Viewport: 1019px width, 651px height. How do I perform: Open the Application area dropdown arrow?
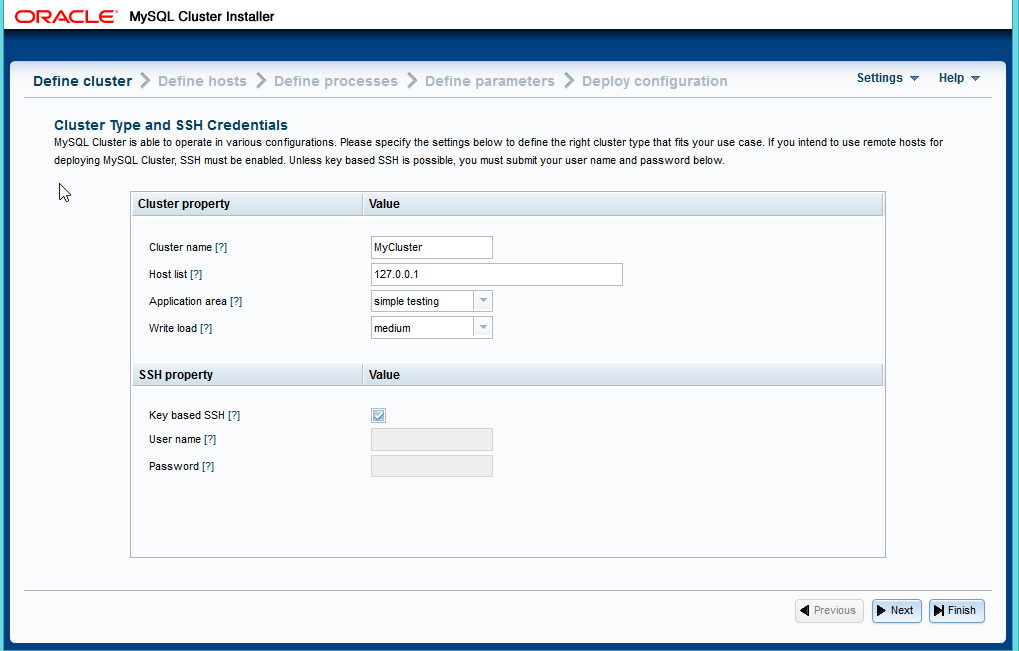point(483,301)
